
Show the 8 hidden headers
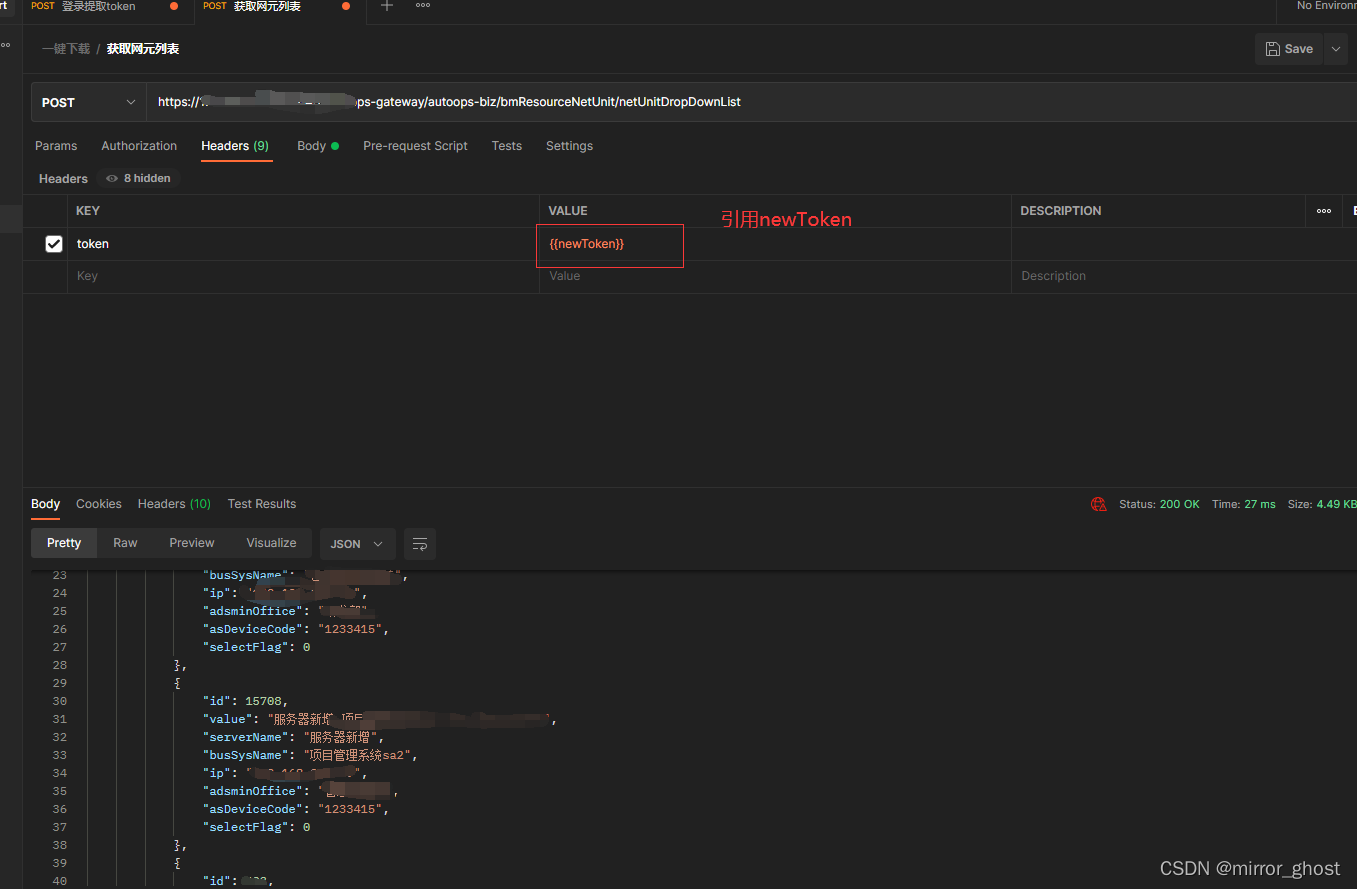click(x=138, y=178)
